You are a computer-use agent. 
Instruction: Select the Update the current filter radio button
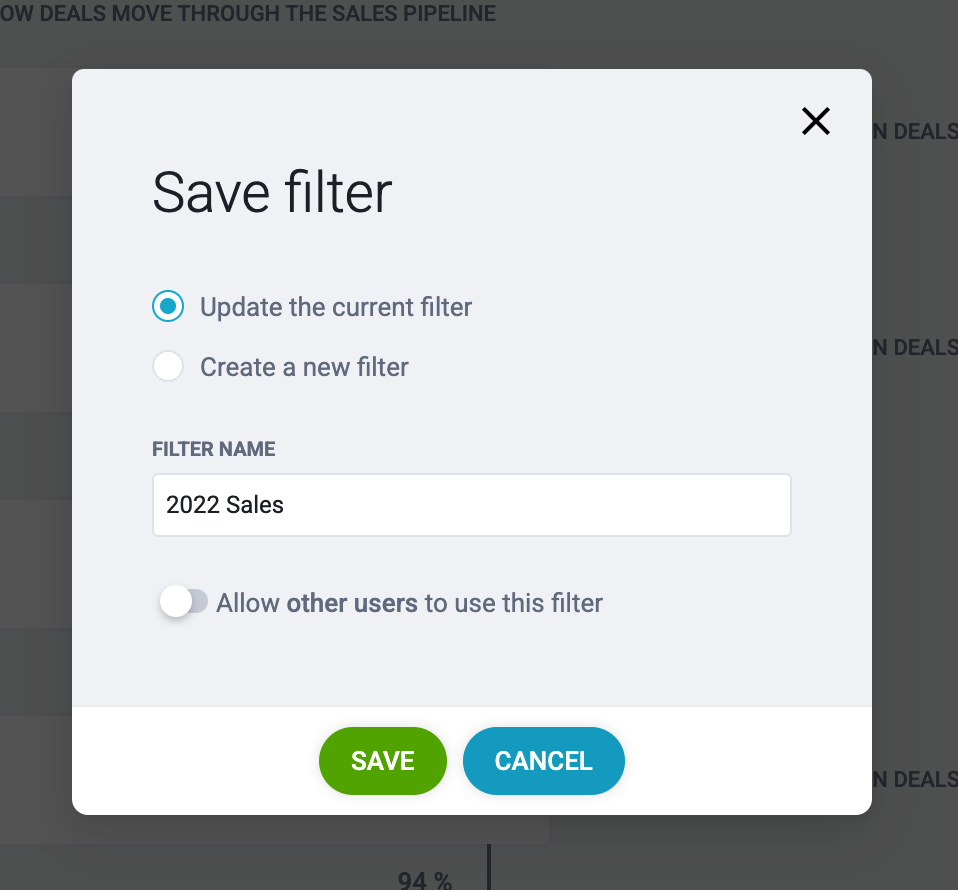(168, 306)
